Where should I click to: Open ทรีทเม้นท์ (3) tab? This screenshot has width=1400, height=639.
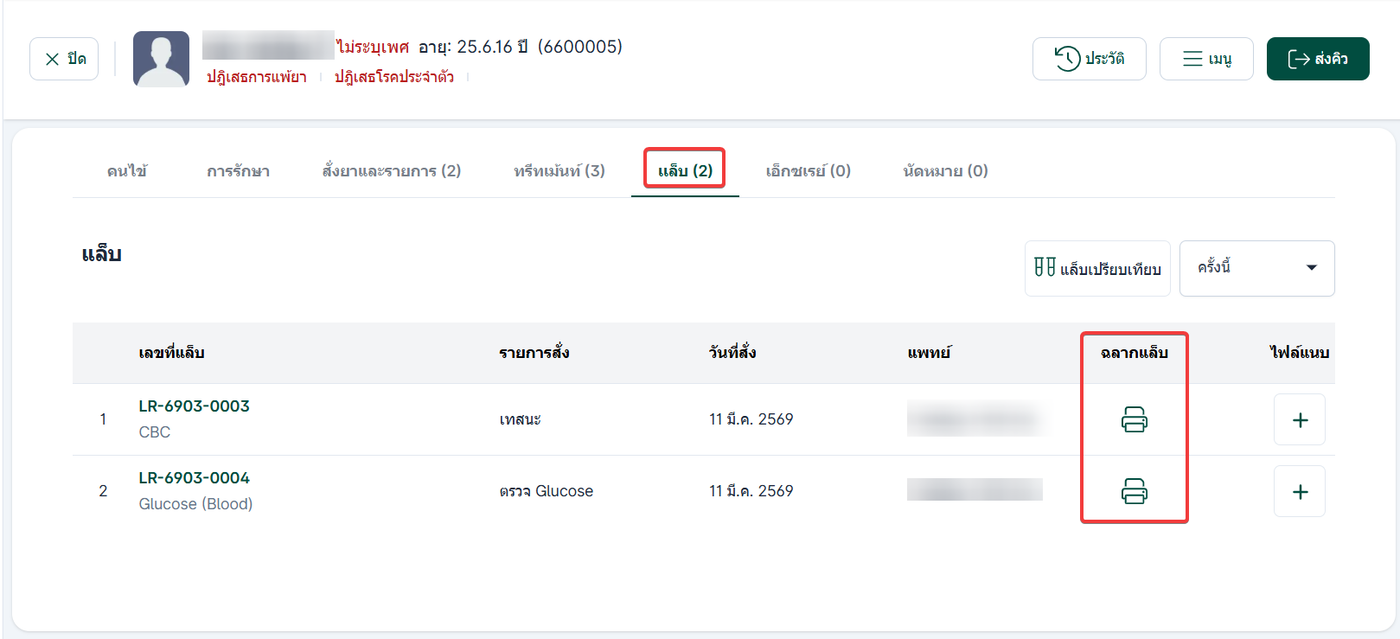[559, 171]
